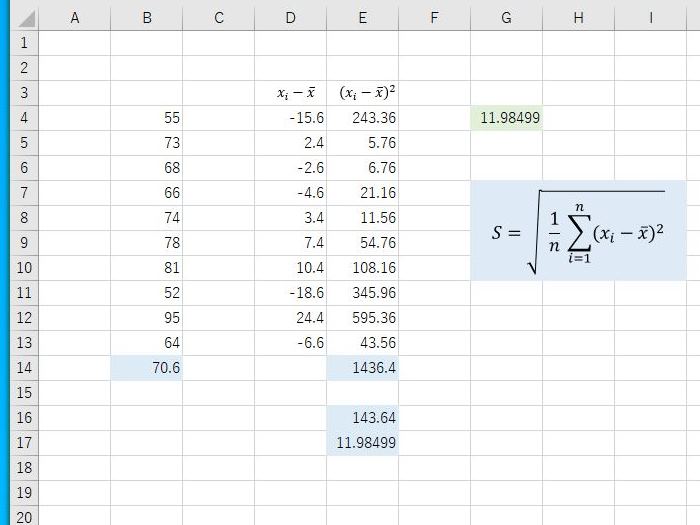Click deviation cell -6.6
Image resolution: width=700 pixels, height=525 pixels.
coord(291,343)
